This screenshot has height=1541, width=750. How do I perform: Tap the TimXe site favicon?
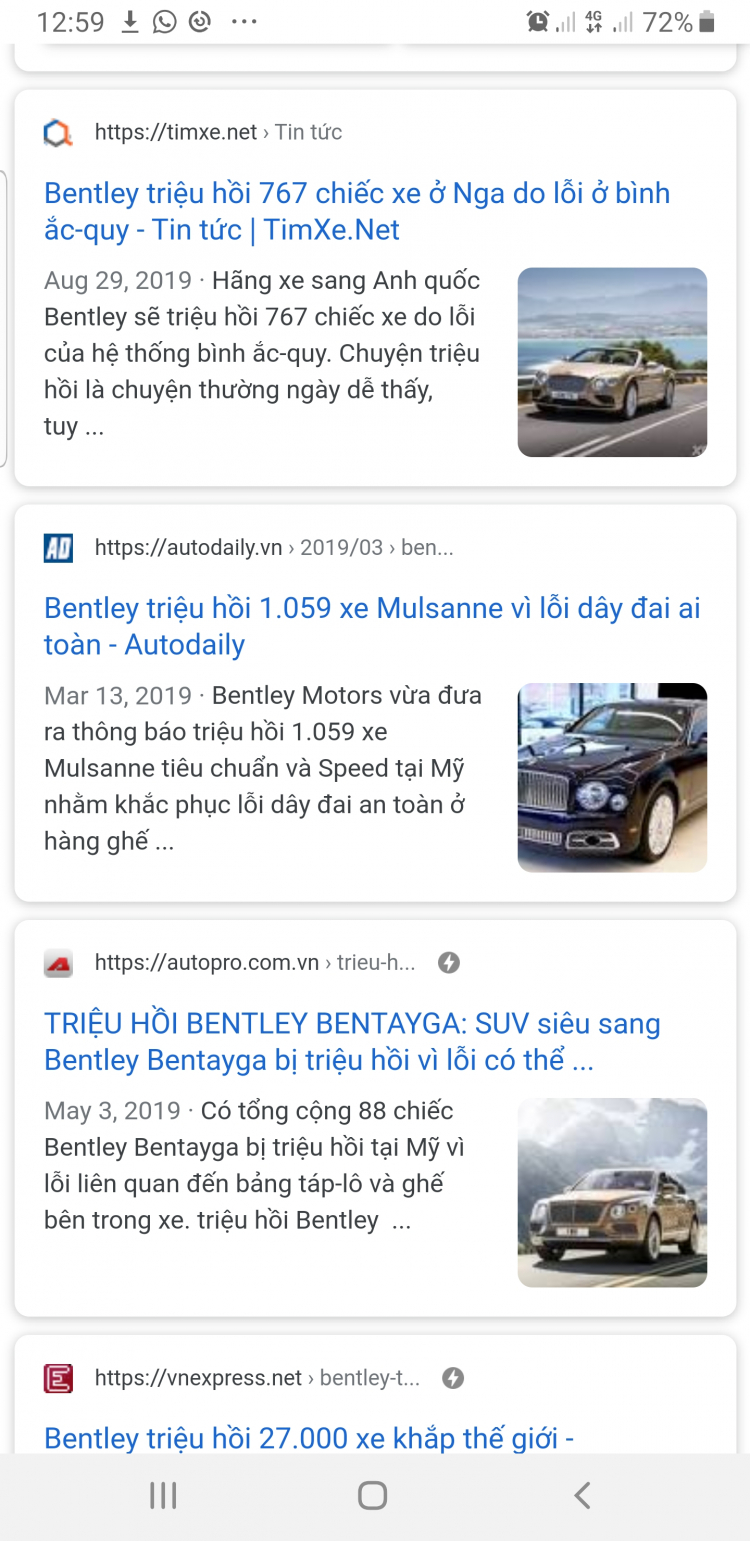click(58, 133)
